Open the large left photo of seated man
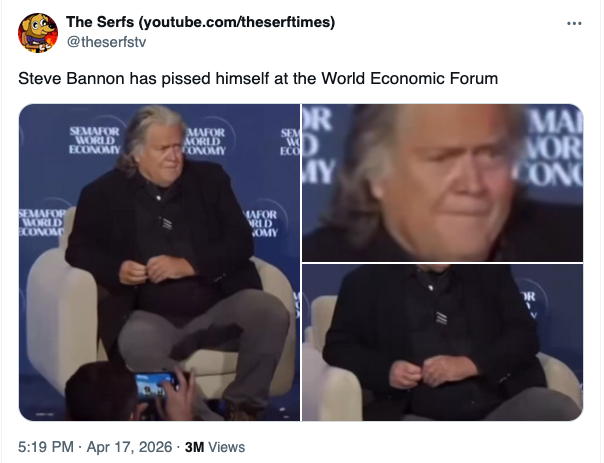Viewport: 604px width, 463px height. point(159,262)
